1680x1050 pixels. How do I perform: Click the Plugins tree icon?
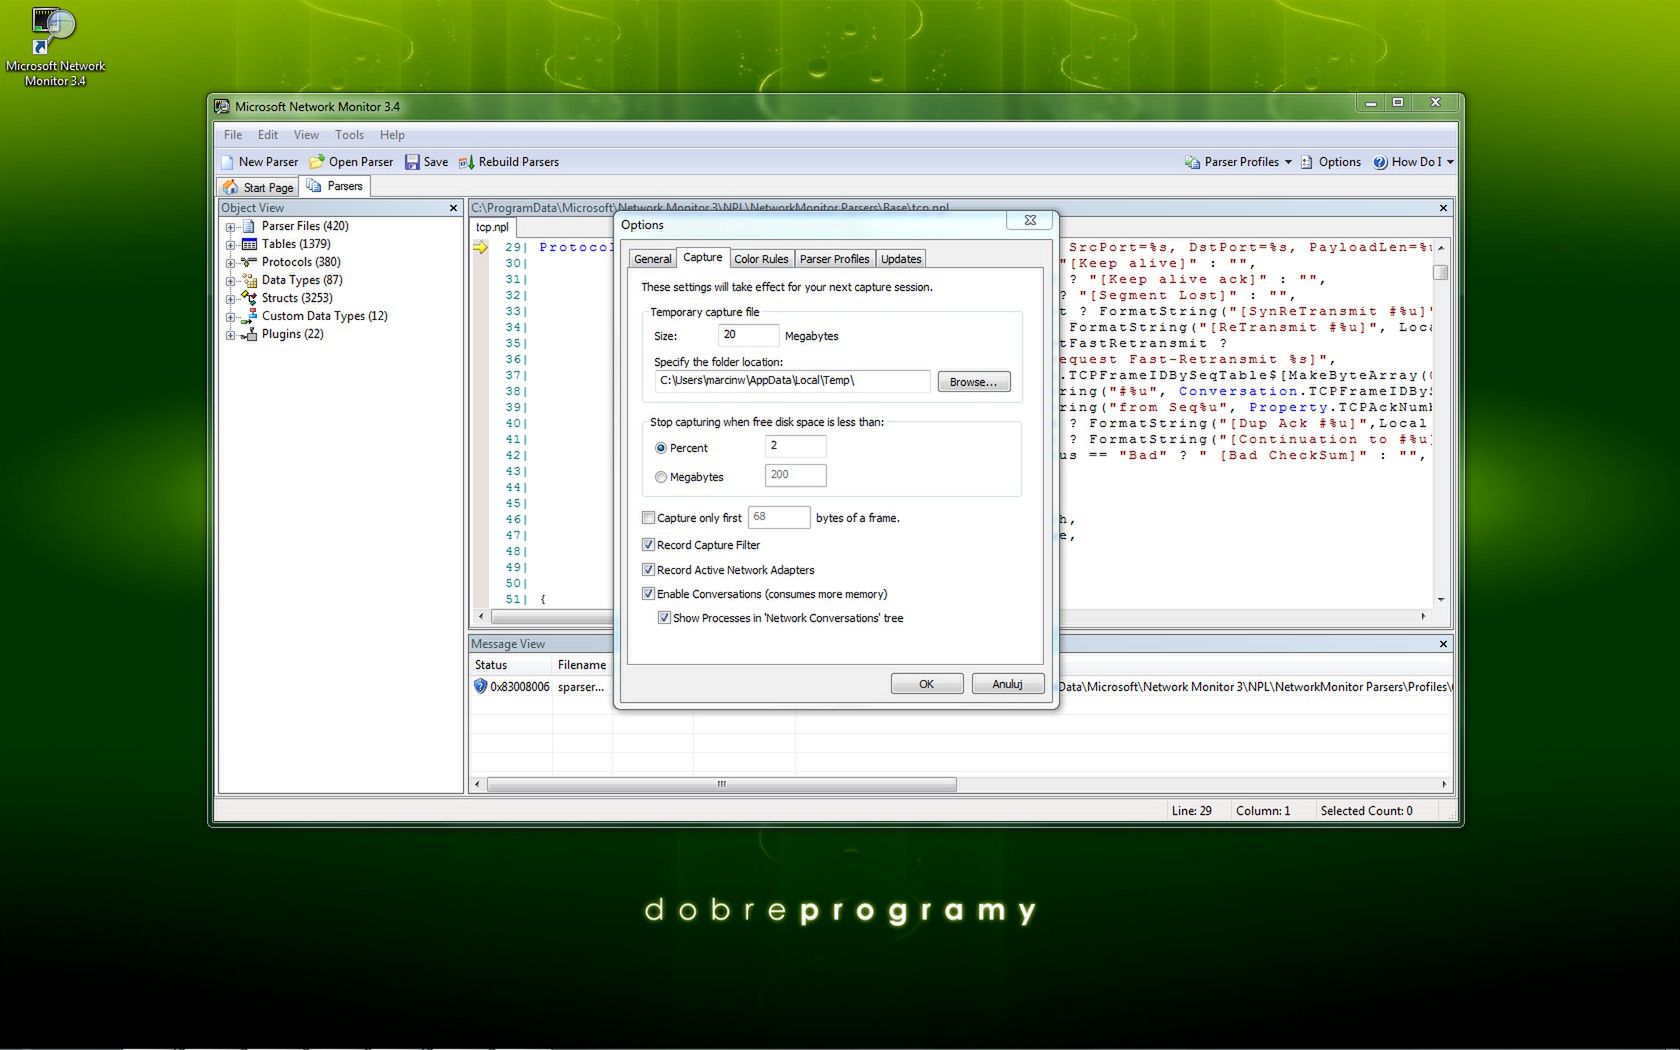coord(249,334)
